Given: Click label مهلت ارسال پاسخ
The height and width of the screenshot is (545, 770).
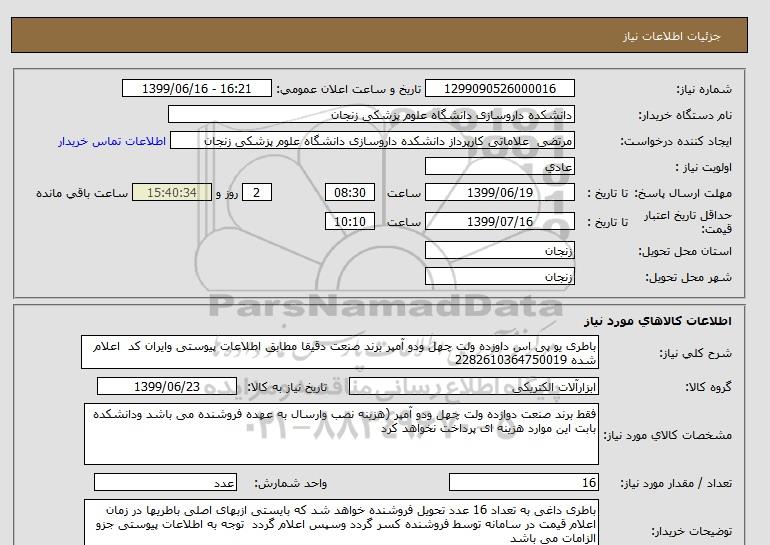Looking at the screenshot, I should [x=682, y=193].
